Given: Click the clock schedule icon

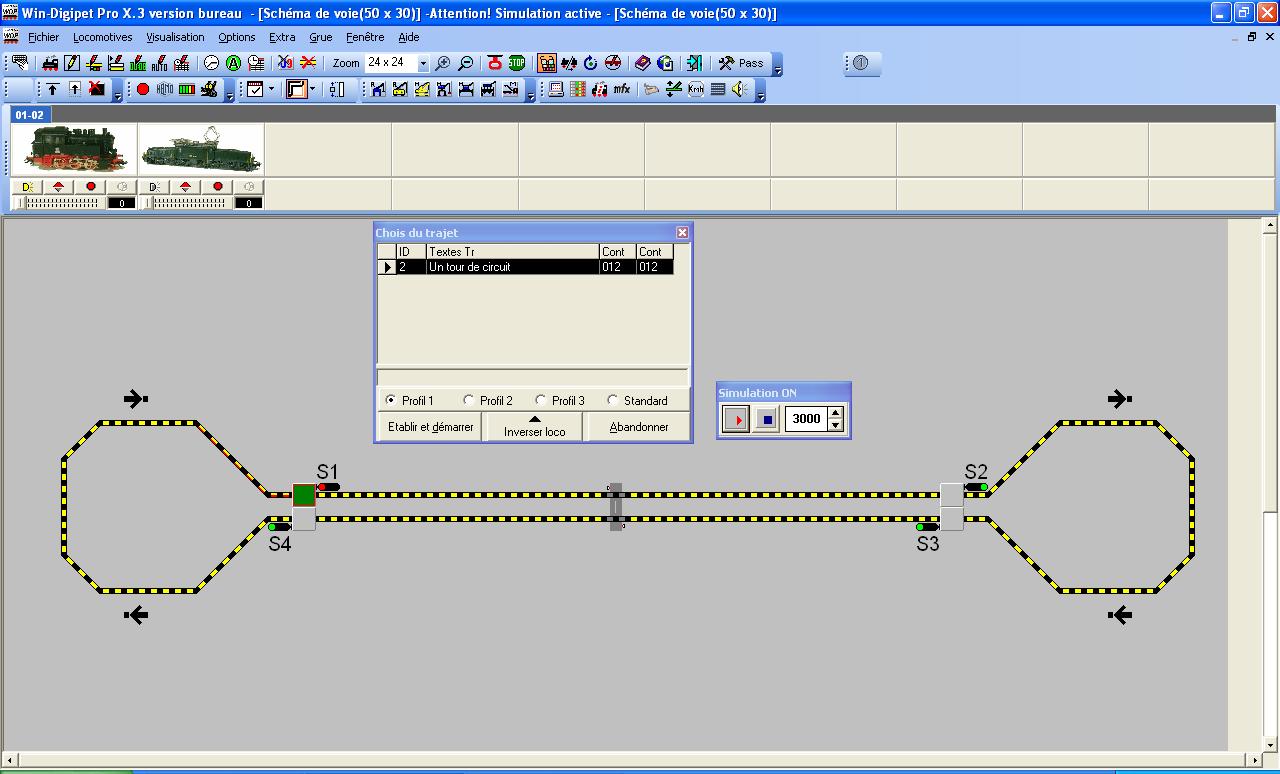Looking at the screenshot, I should pyautogui.click(x=258, y=62).
